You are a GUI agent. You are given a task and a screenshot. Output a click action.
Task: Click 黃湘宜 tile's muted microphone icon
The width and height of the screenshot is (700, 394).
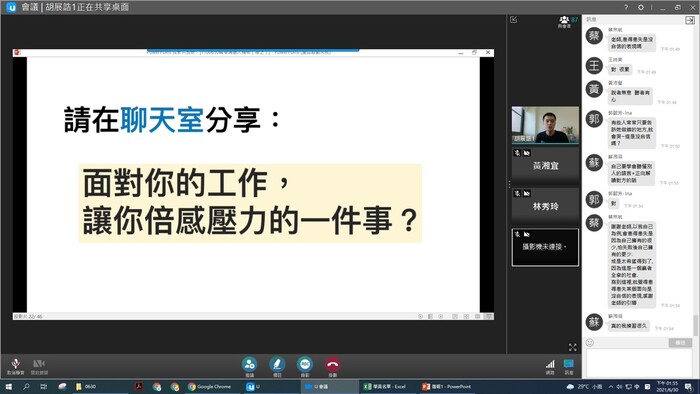(517, 153)
